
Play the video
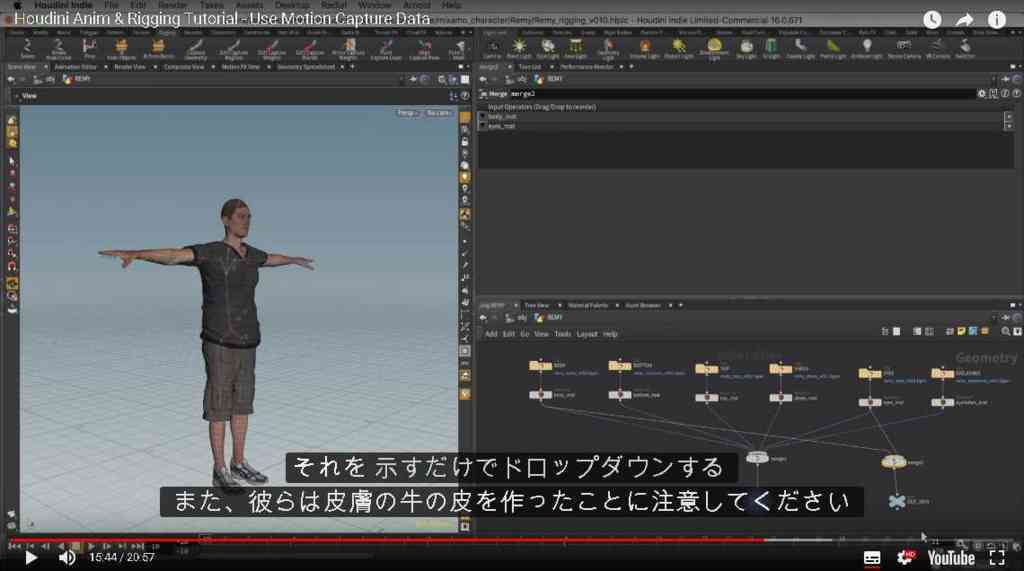[x=30, y=557]
